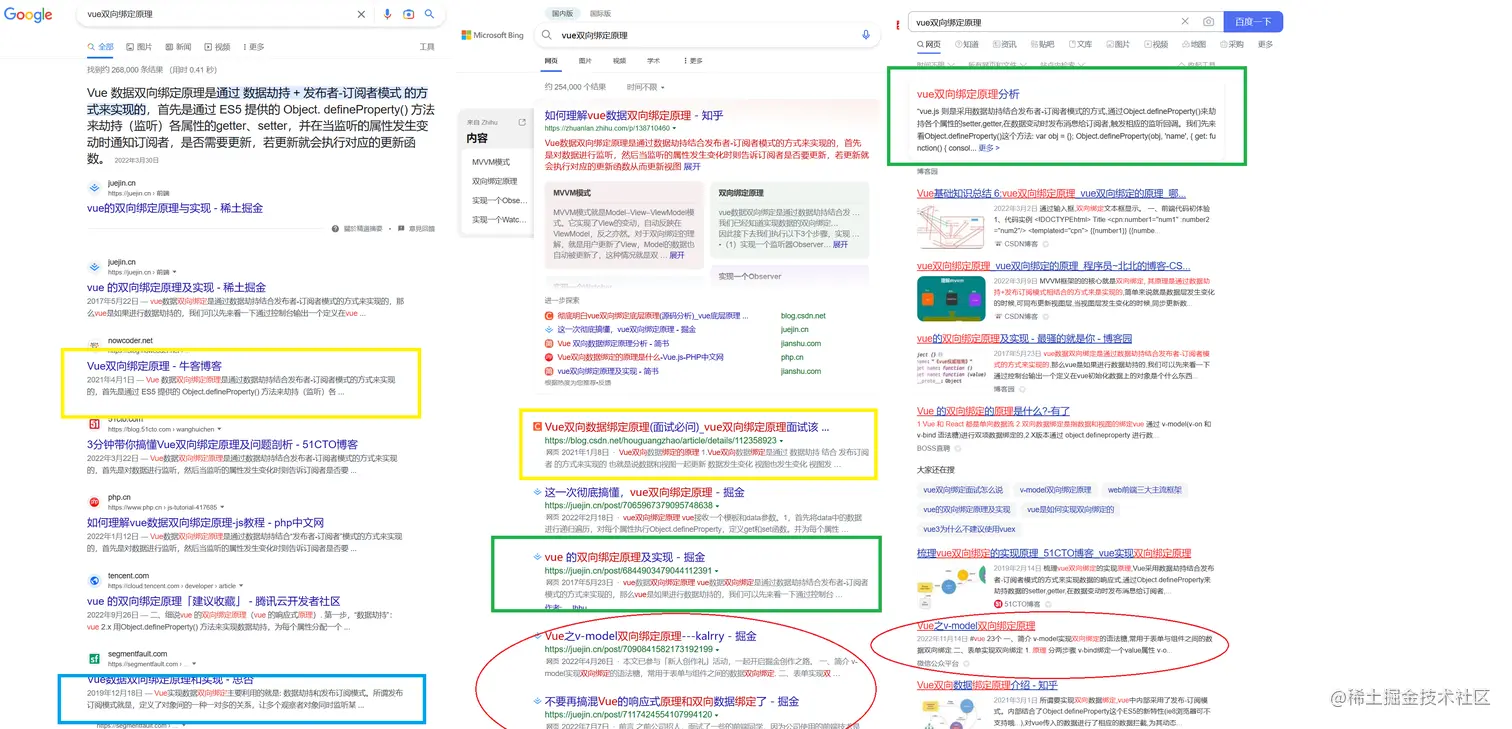
Task: Click segmentfault.com favicon in Google results
Action: [93, 659]
